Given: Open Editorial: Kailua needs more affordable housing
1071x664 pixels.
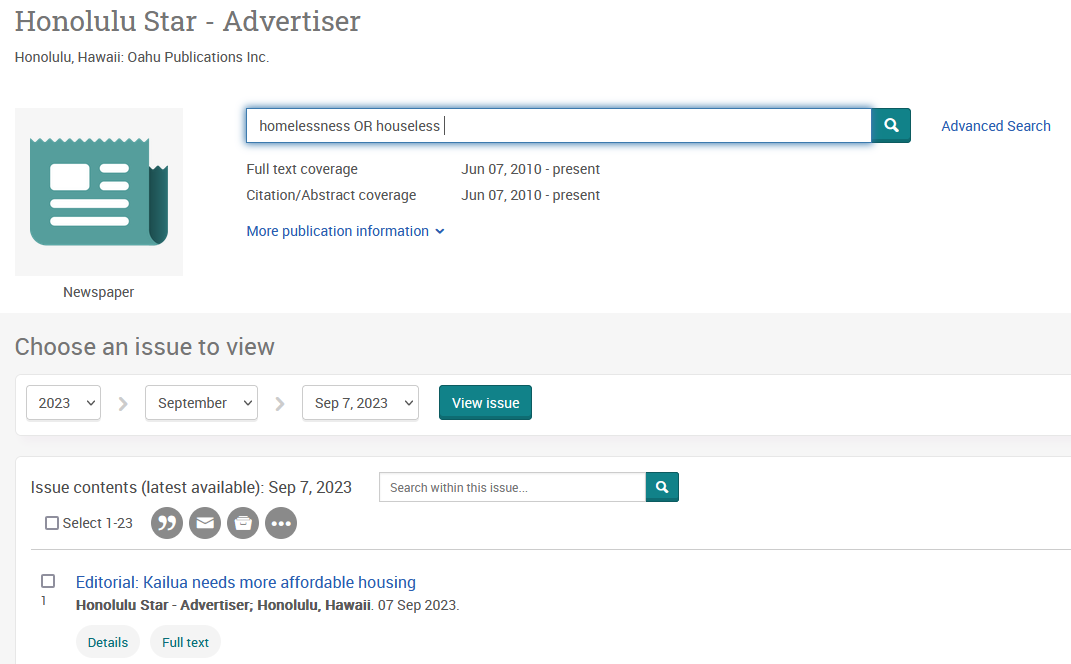Looking at the screenshot, I should [x=246, y=582].
